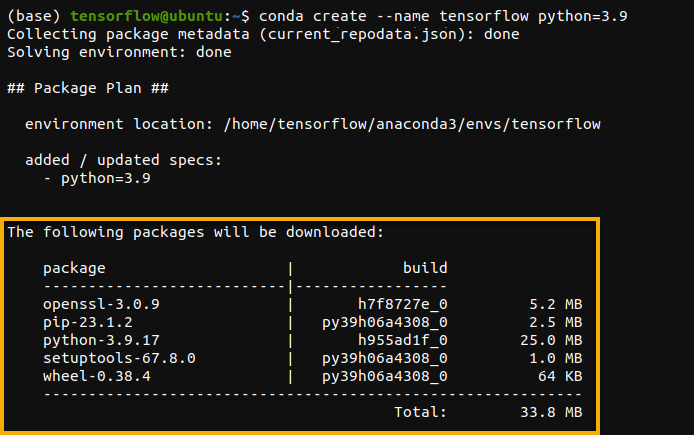
Task: Click the path '/home/tensorflow/anaconda3/envs/tensorflow'
Action: [x=412, y=124]
